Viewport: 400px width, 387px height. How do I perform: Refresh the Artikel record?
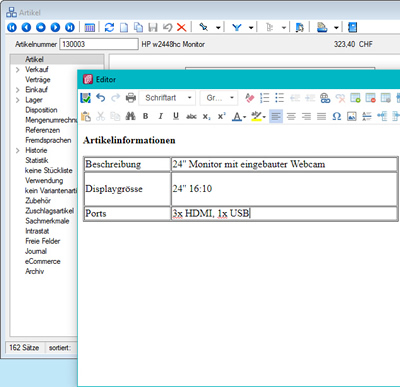[109, 27]
